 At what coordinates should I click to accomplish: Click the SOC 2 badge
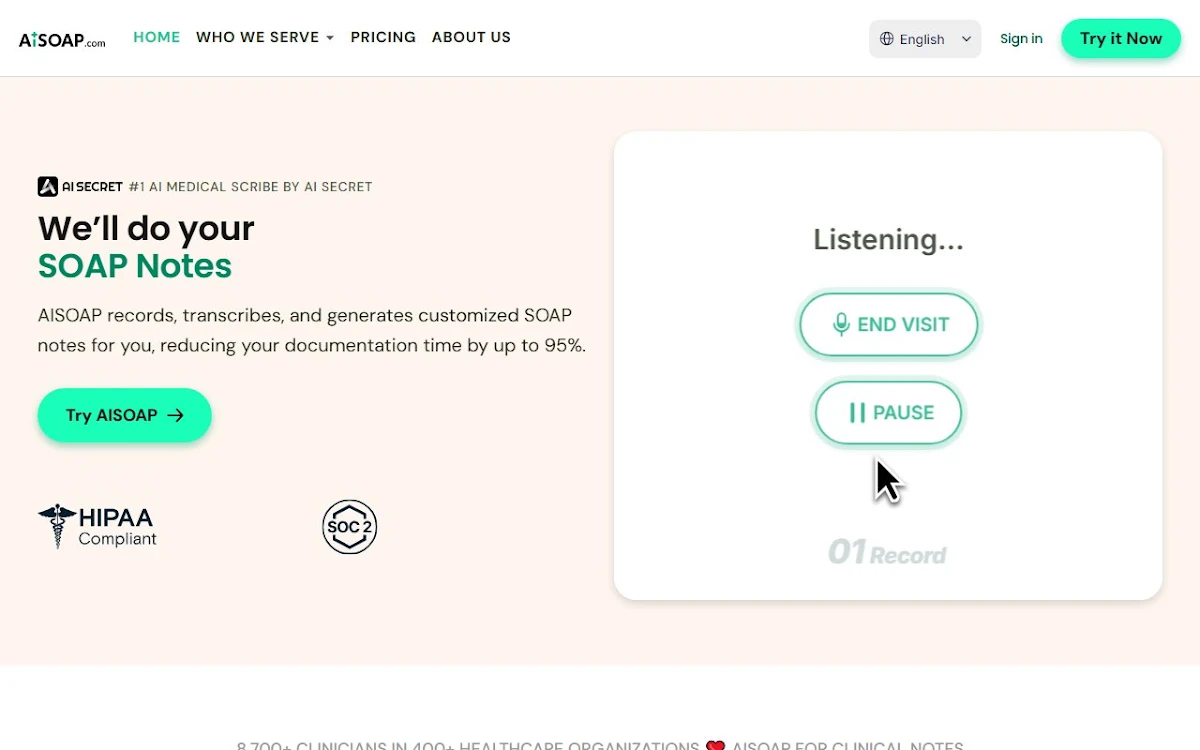pos(350,527)
